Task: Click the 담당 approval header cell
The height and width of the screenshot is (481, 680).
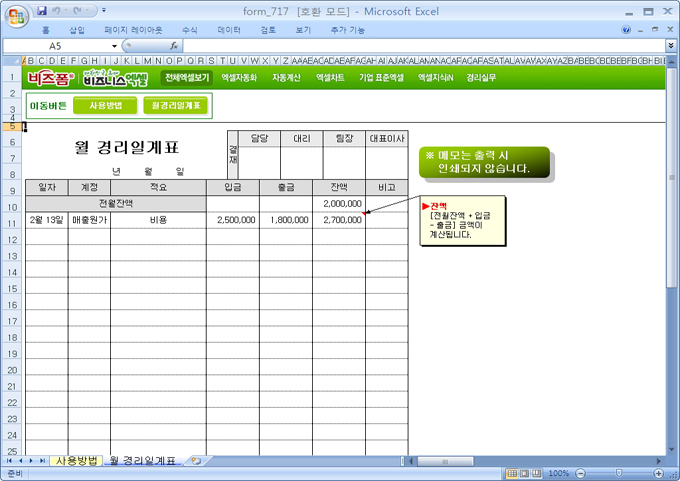Action: [259, 138]
